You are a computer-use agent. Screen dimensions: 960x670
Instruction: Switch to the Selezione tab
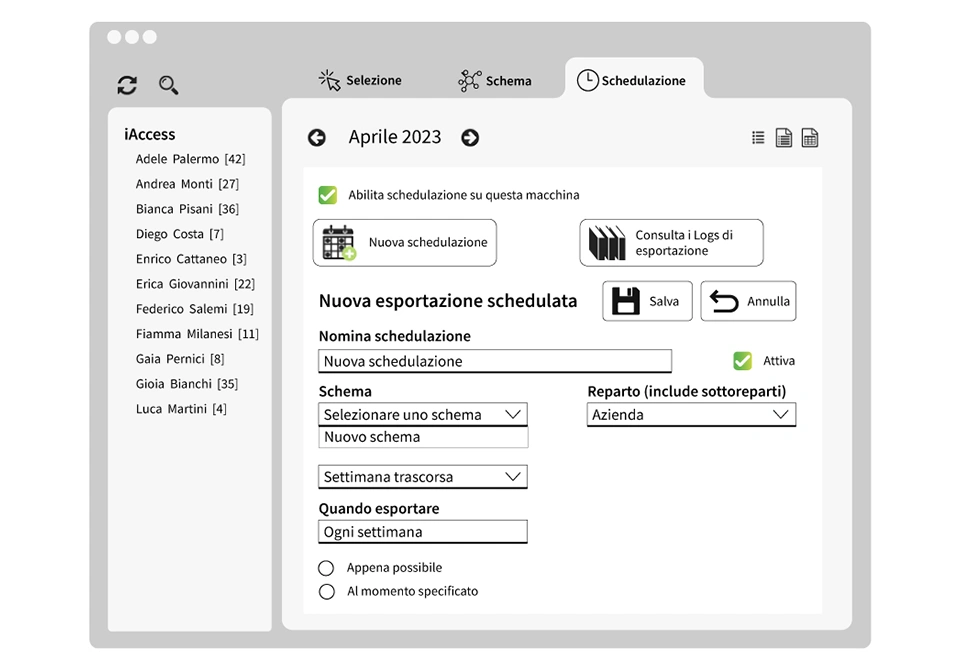tap(360, 80)
